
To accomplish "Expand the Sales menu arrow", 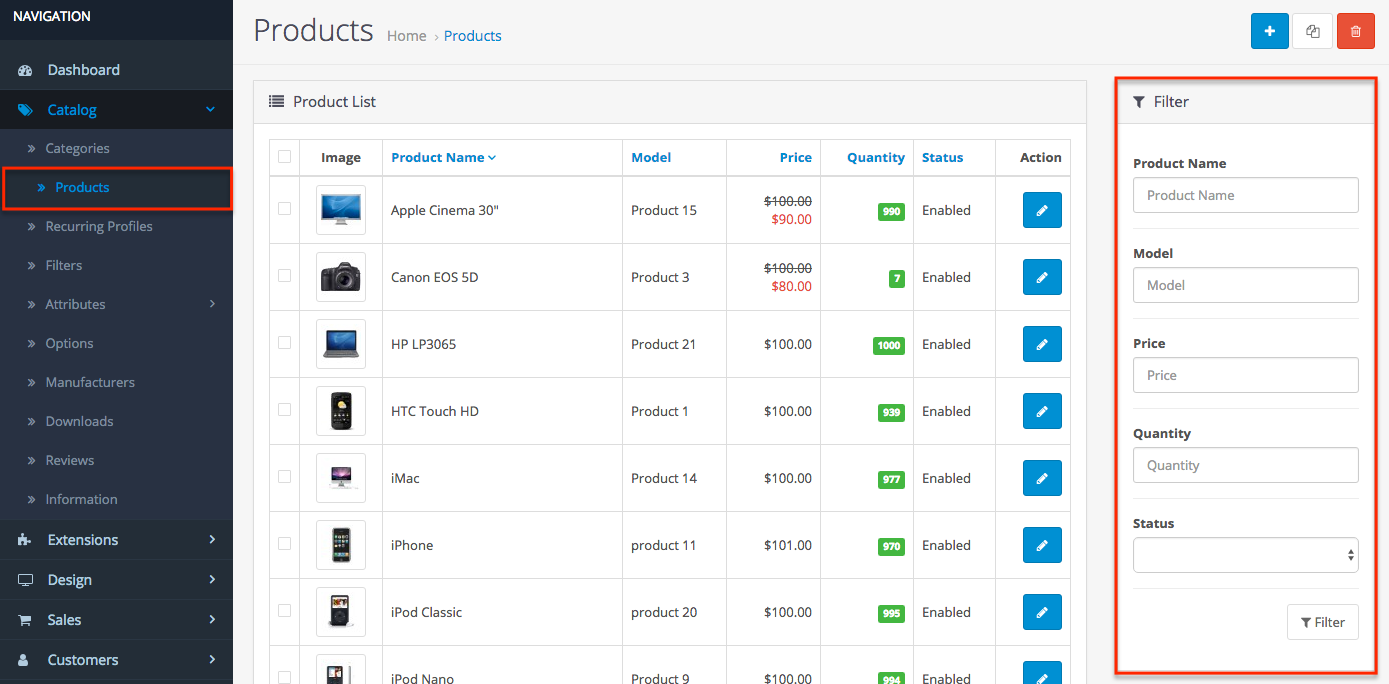I will tap(211, 620).
